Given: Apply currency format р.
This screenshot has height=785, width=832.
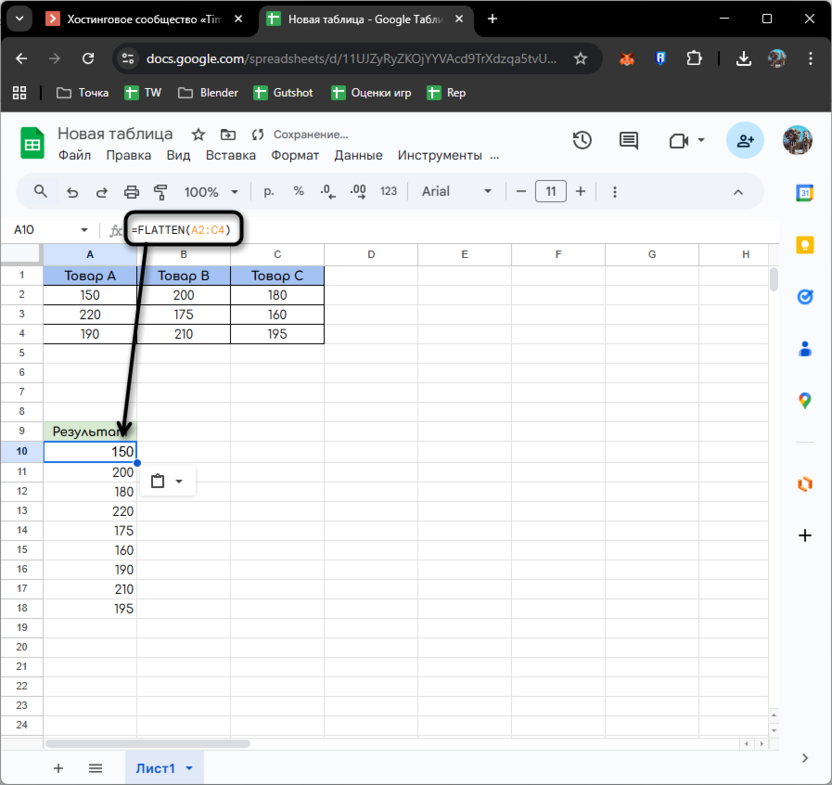Looking at the screenshot, I should pos(269,192).
